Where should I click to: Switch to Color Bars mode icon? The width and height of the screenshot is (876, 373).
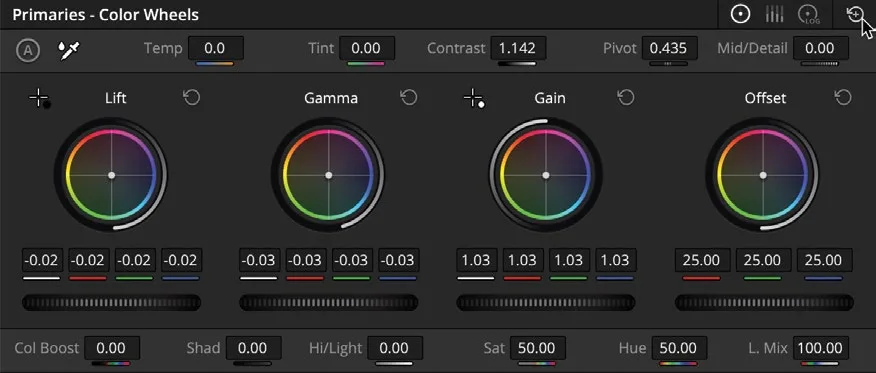(774, 15)
